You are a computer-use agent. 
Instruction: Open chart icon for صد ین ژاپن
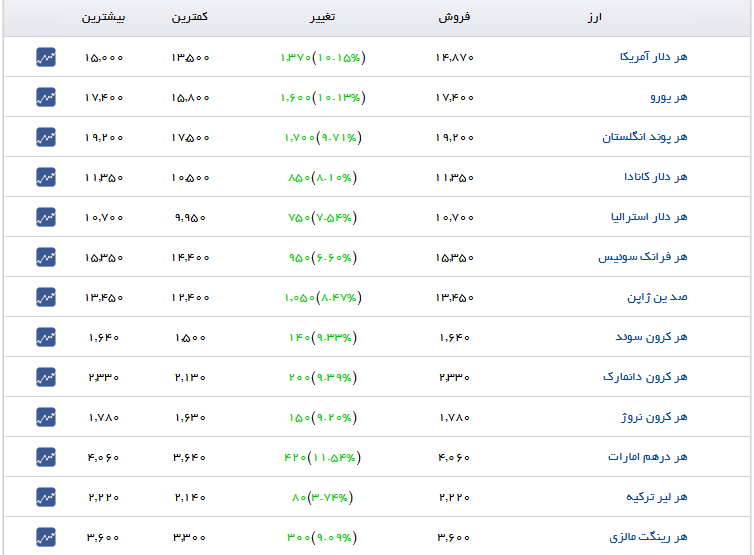pyautogui.click(x=46, y=297)
